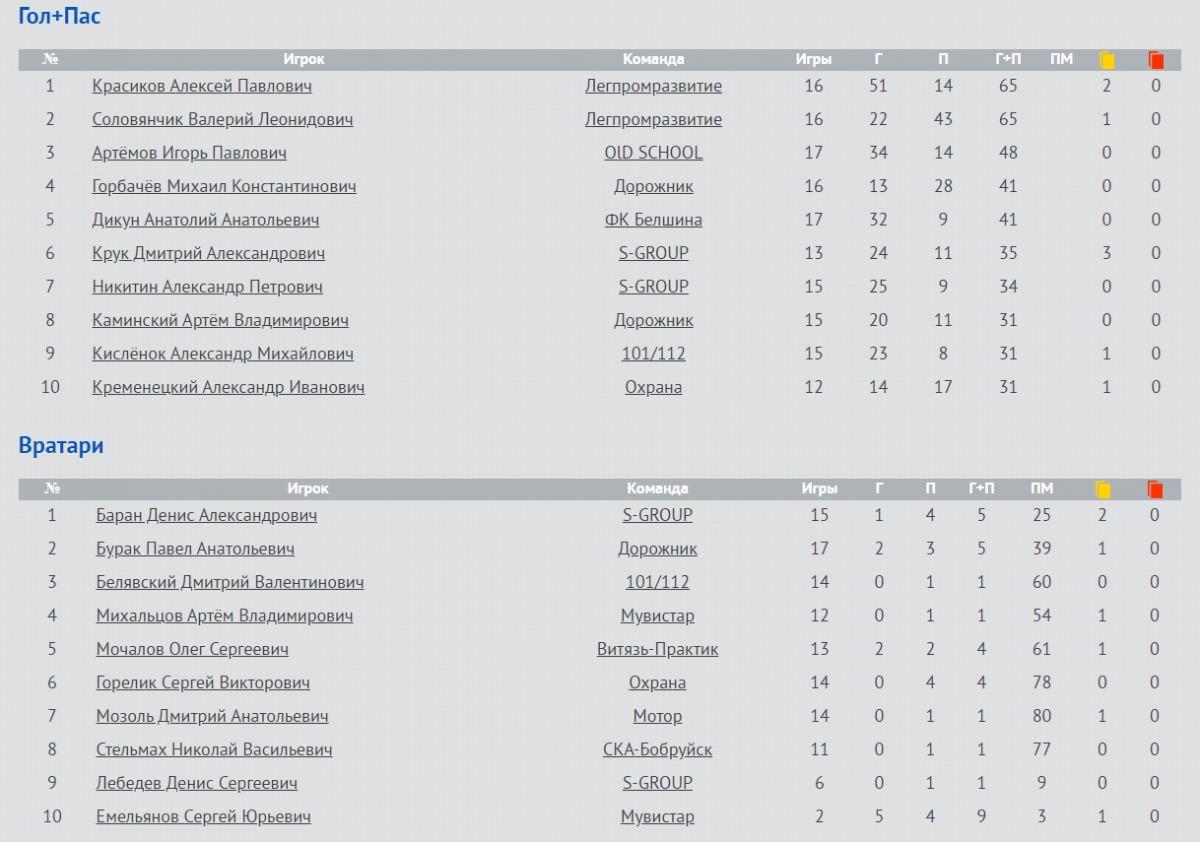
Task: Open player Красиков Алексей Павлович
Action: coord(202,86)
